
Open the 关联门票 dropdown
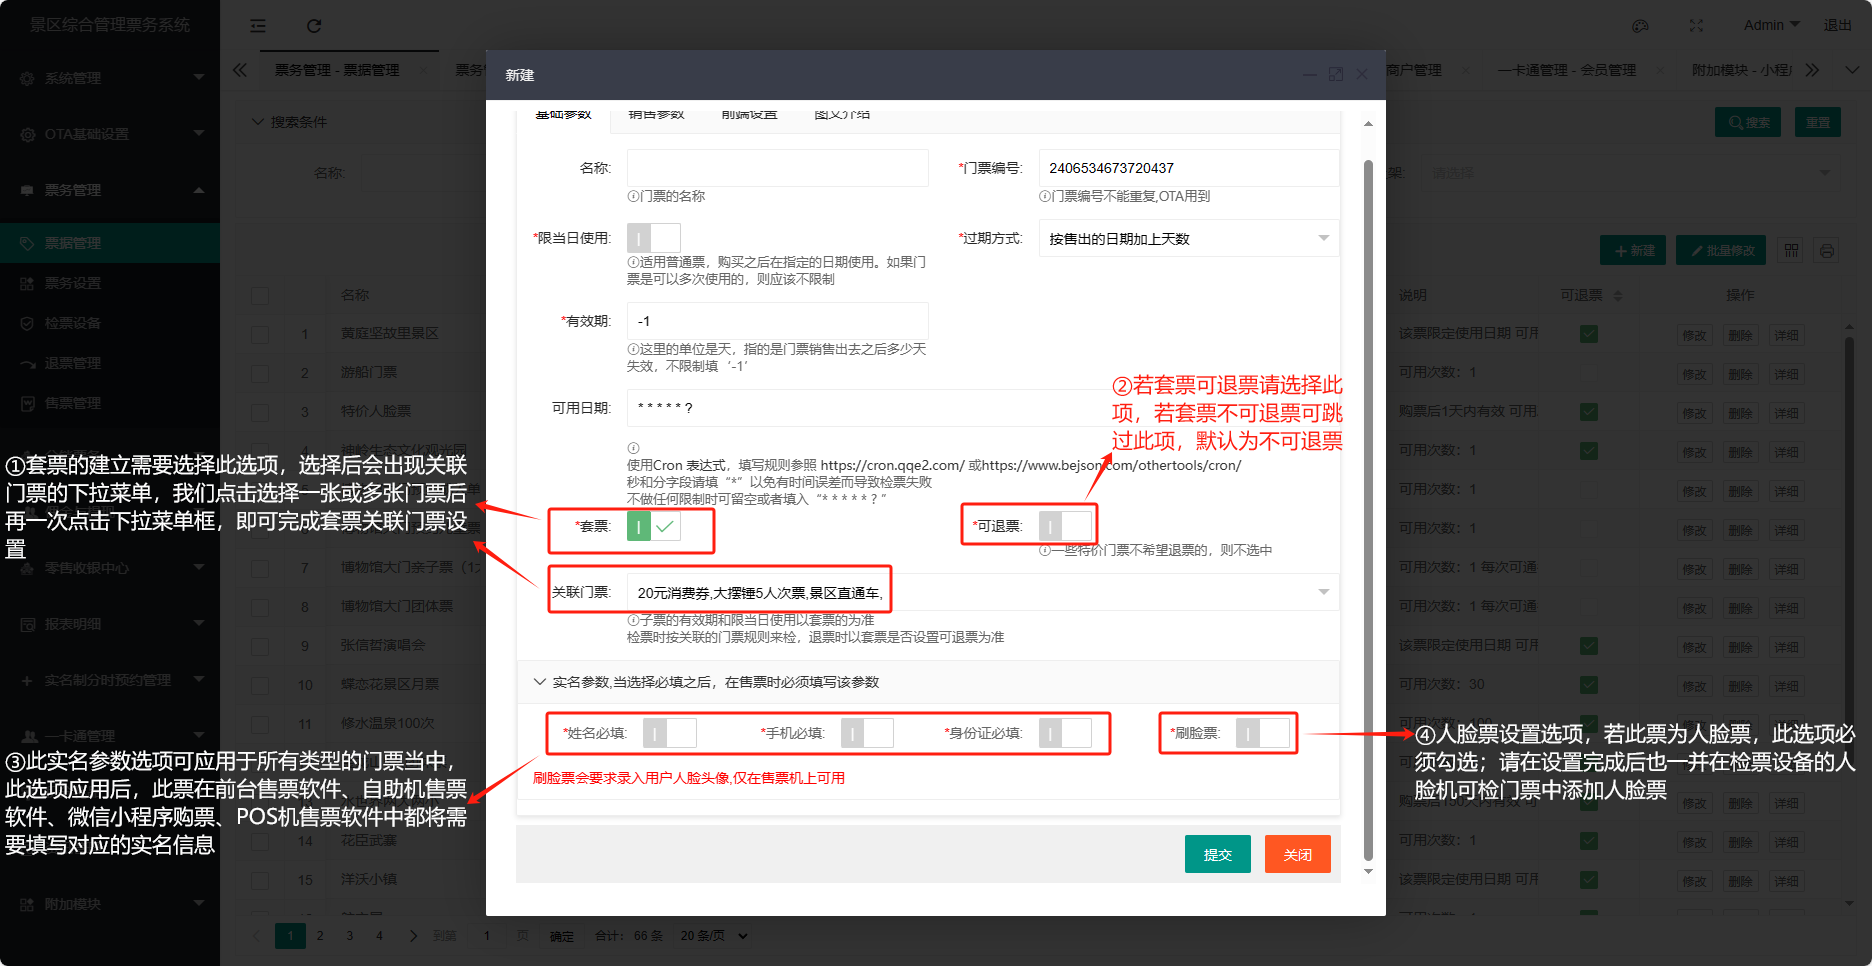pyautogui.click(x=983, y=592)
